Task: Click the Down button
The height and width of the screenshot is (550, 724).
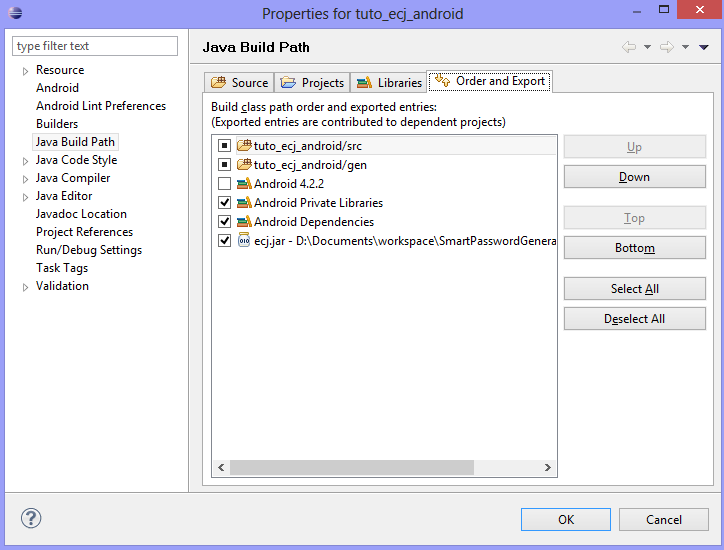Action: point(634,177)
